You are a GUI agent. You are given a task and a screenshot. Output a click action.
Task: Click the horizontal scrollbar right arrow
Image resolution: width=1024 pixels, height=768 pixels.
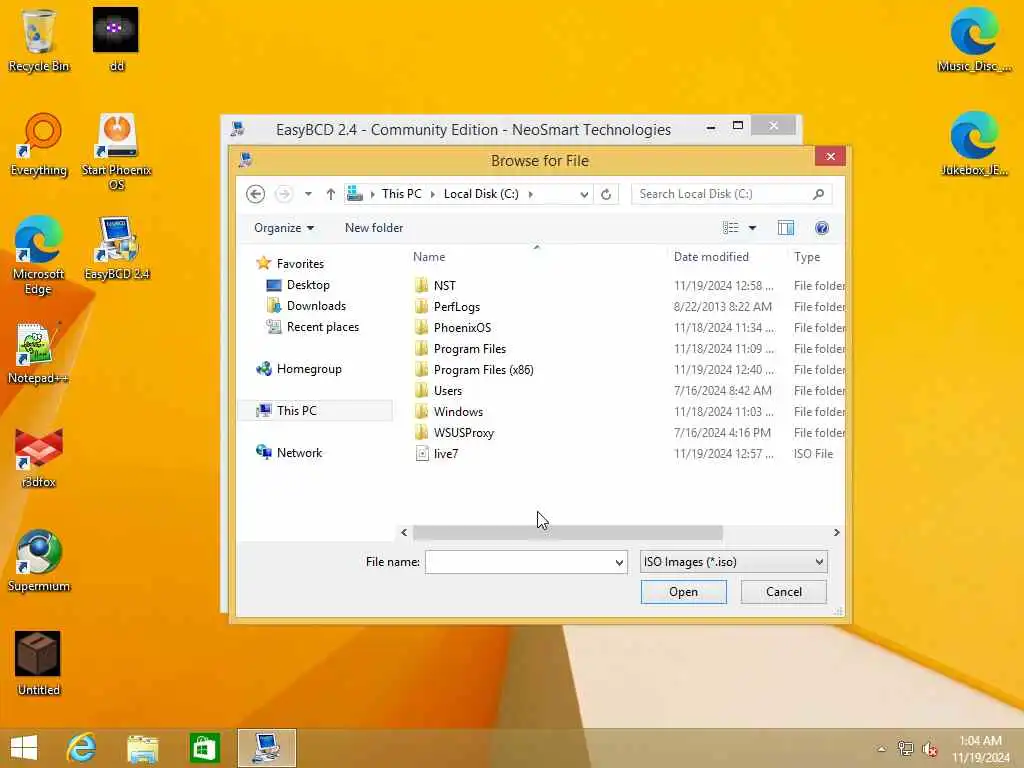pos(837,532)
